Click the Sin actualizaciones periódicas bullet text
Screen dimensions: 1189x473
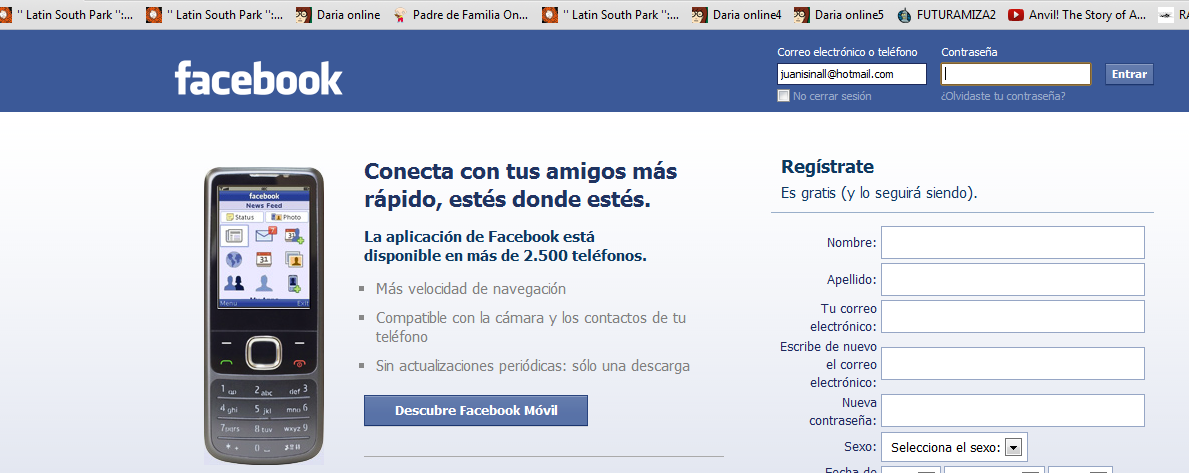pyautogui.click(x=533, y=366)
